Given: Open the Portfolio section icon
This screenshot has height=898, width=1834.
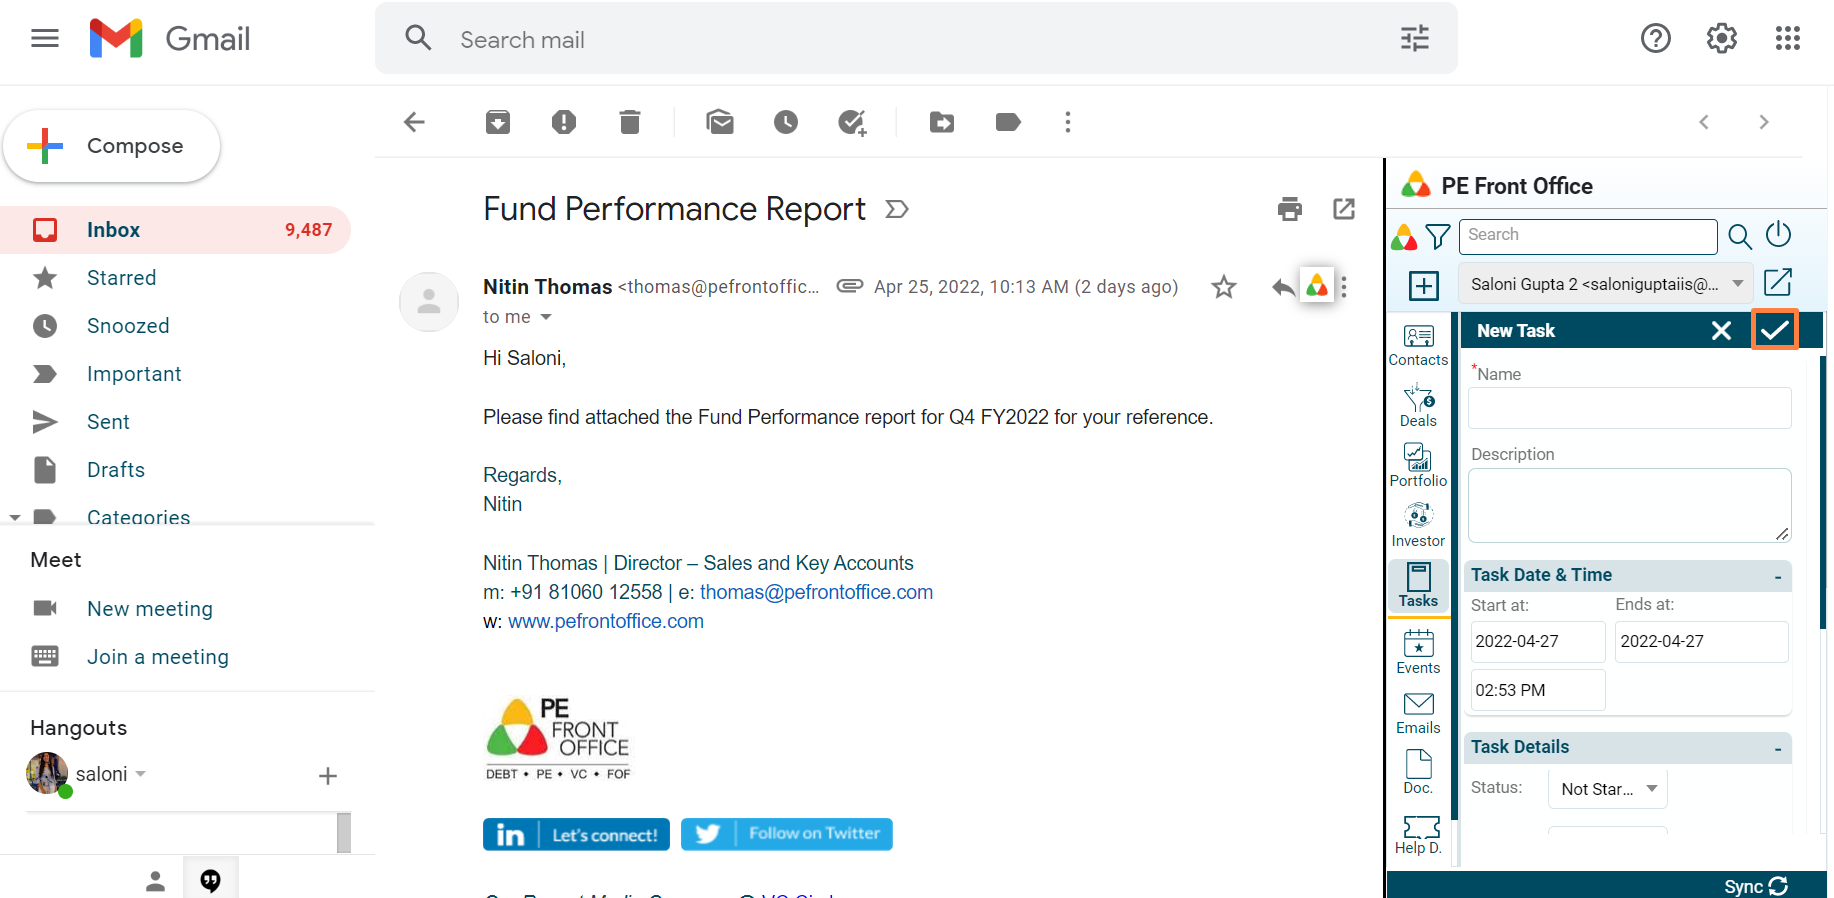Looking at the screenshot, I should (1418, 466).
